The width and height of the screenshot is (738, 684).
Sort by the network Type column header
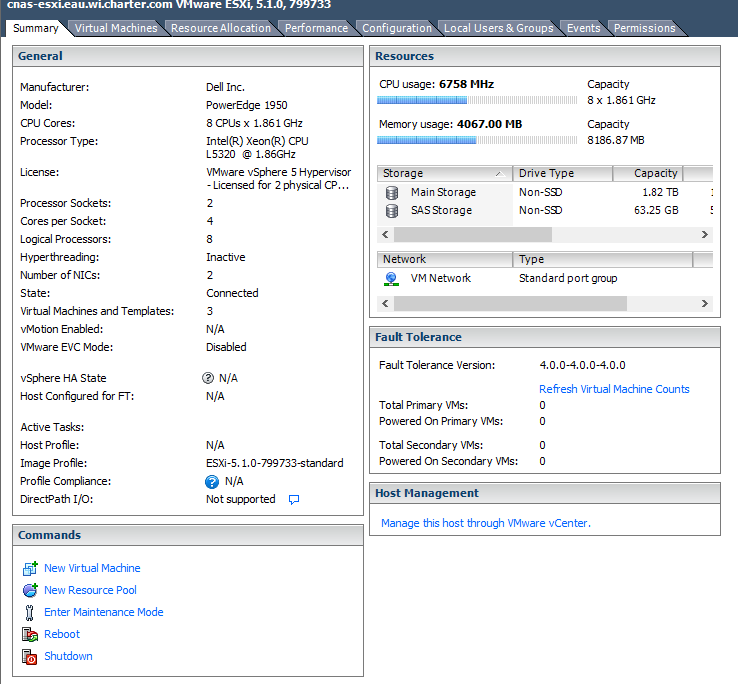point(602,259)
